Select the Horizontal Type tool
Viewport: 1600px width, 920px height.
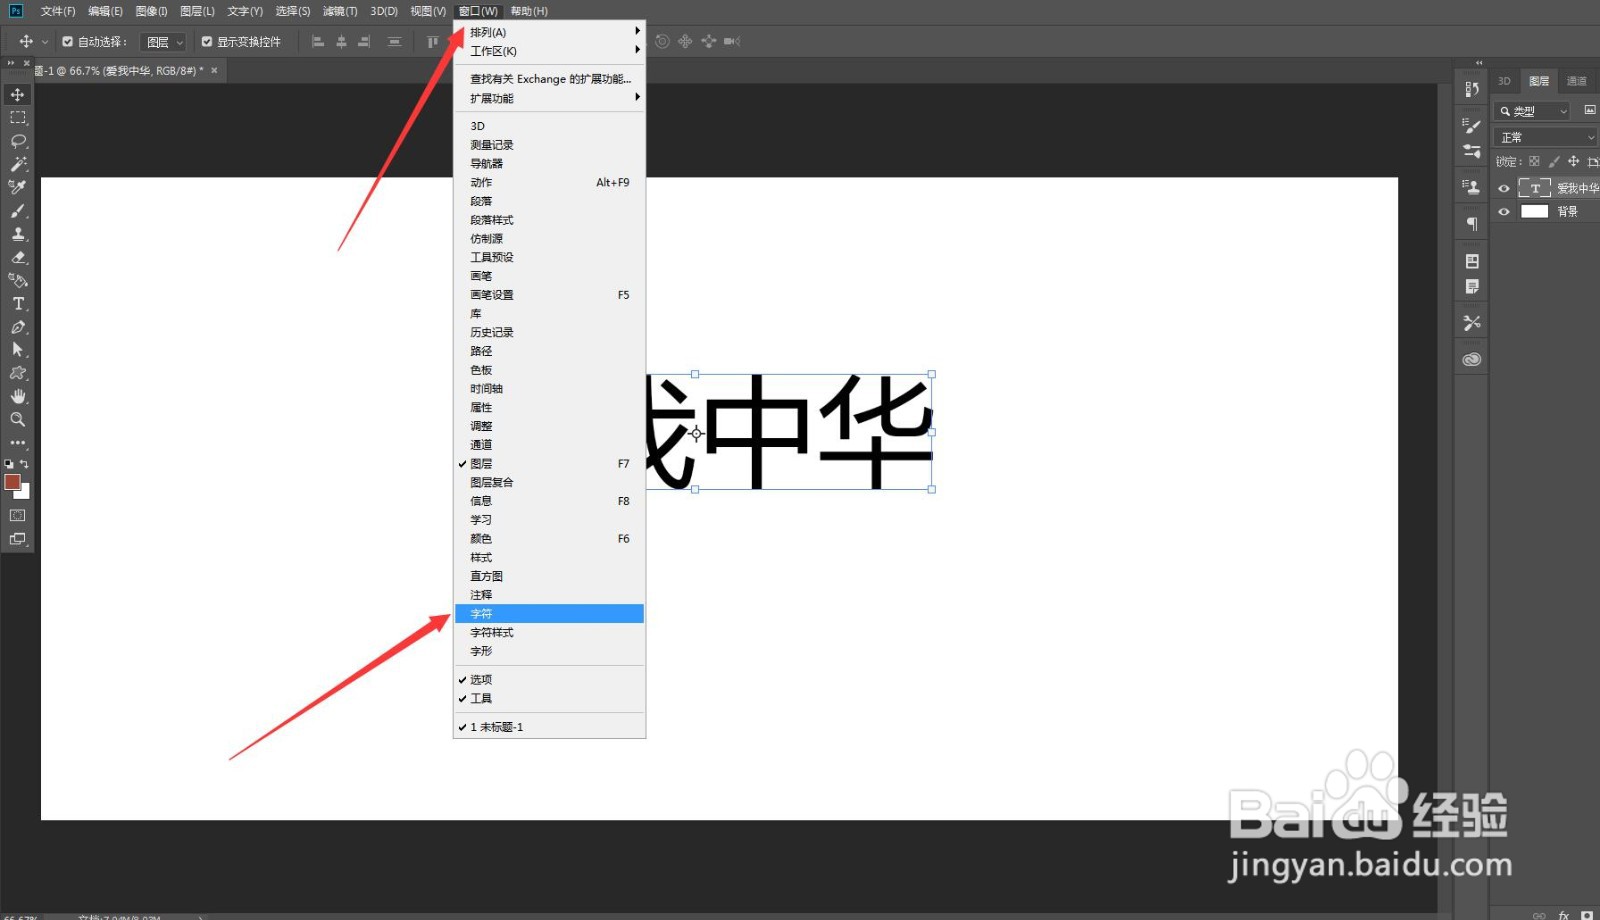[17, 304]
